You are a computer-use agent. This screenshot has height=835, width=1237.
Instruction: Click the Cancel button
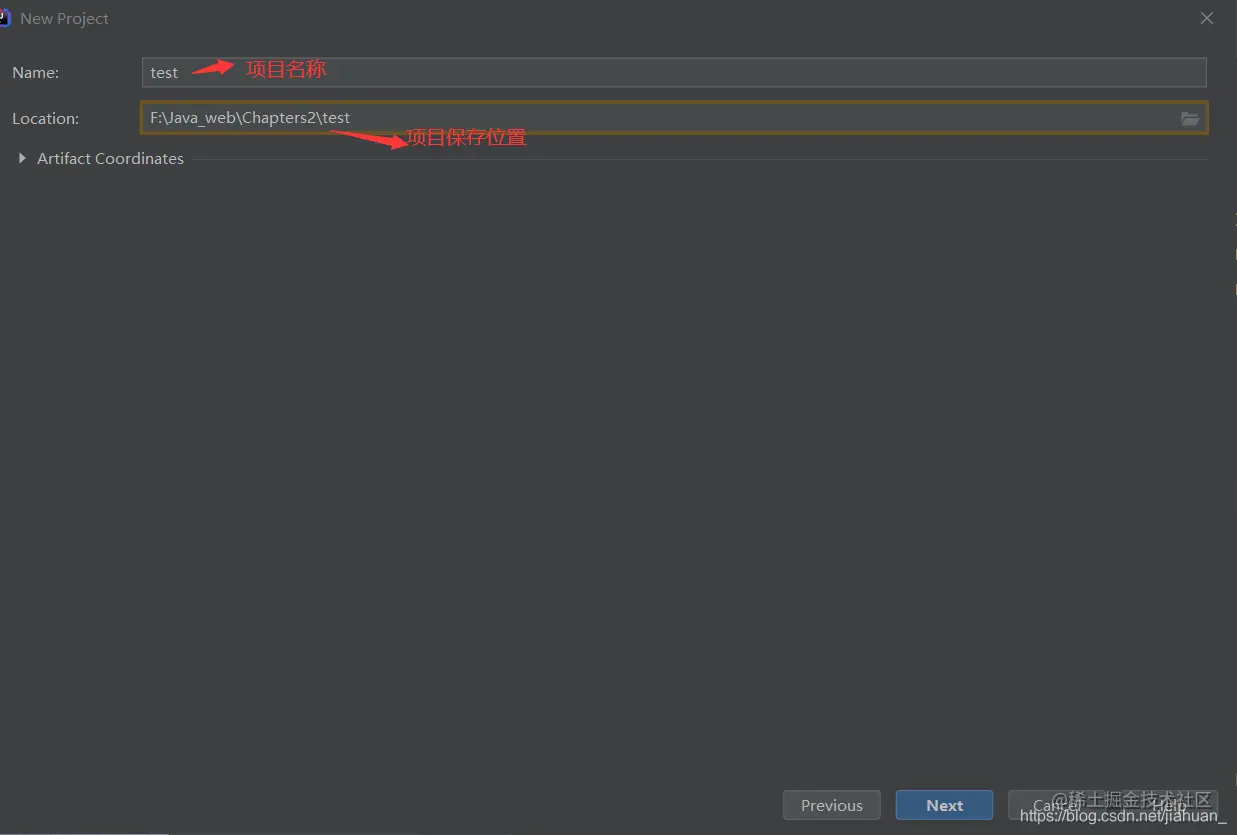click(1056, 805)
